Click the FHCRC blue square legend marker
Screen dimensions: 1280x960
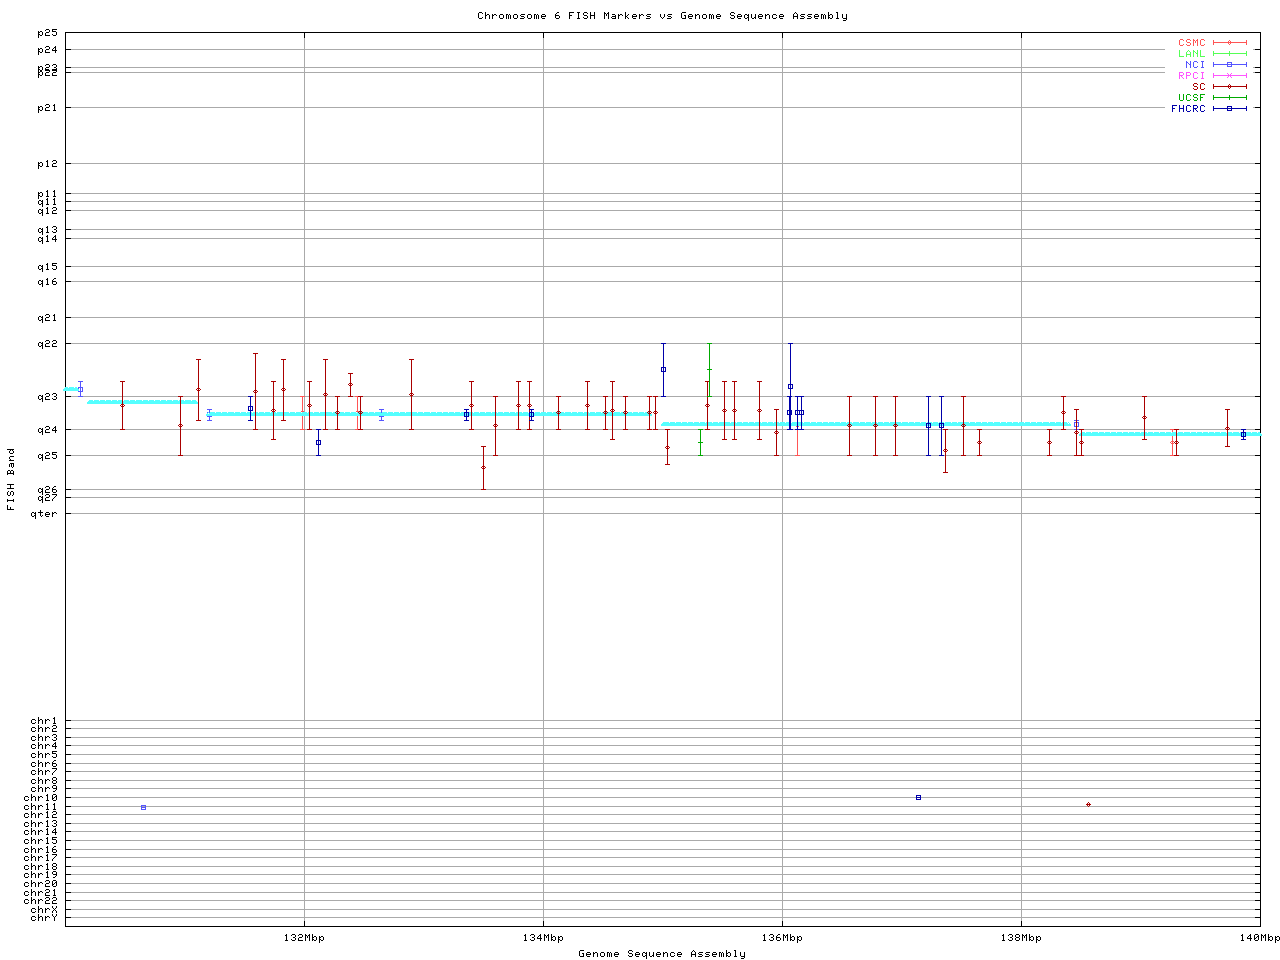(x=1230, y=108)
